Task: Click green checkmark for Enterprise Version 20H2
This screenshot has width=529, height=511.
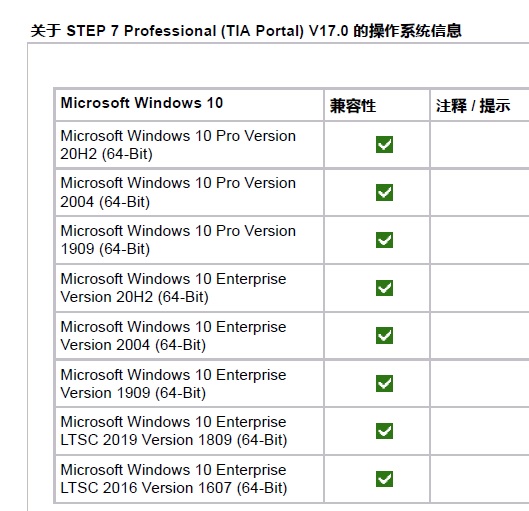Action: coord(384,288)
